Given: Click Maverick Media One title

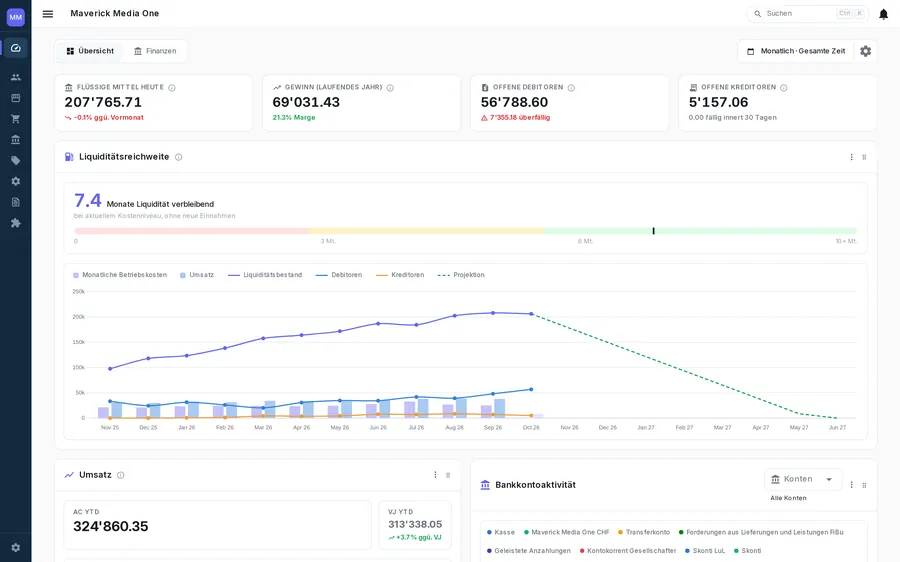Looking at the screenshot, I should coord(115,13).
